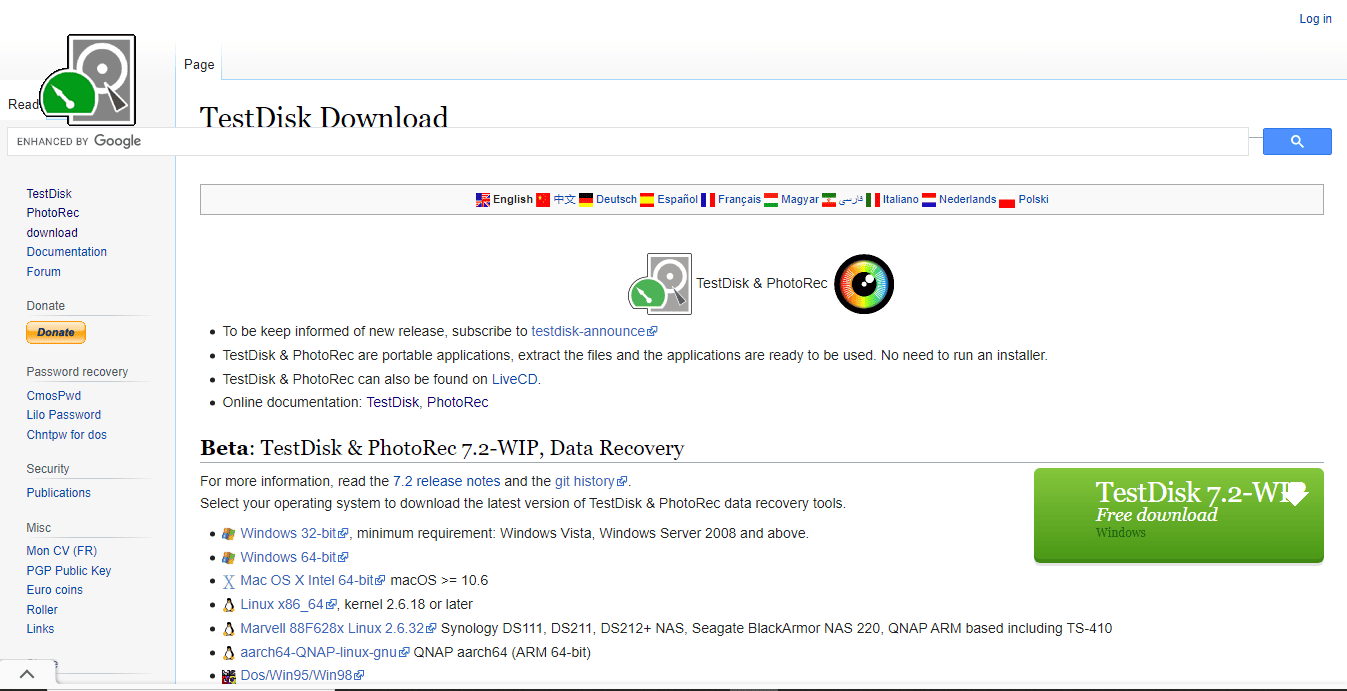1347x691 pixels.
Task: Follow the testdisk-announce link
Action: point(594,331)
